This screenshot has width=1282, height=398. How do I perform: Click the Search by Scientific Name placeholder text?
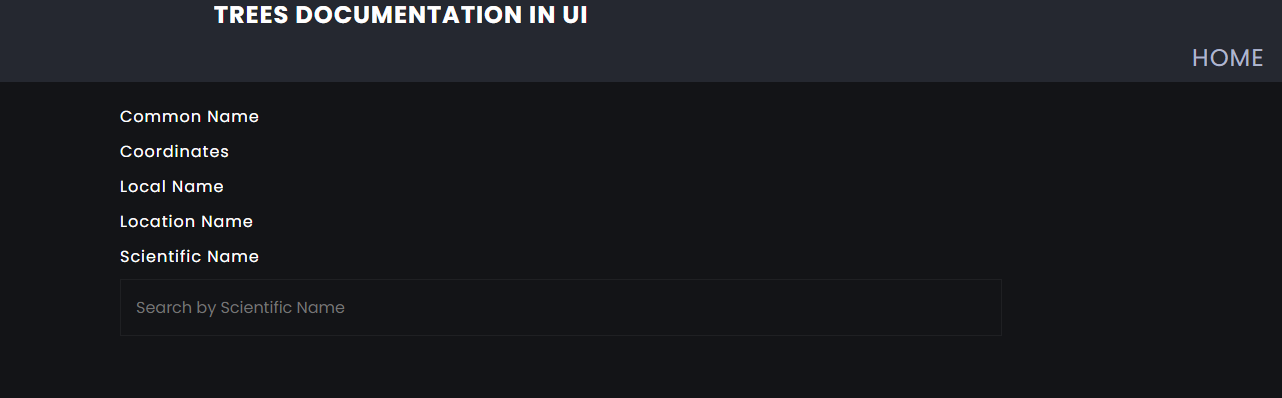click(x=240, y=308)
